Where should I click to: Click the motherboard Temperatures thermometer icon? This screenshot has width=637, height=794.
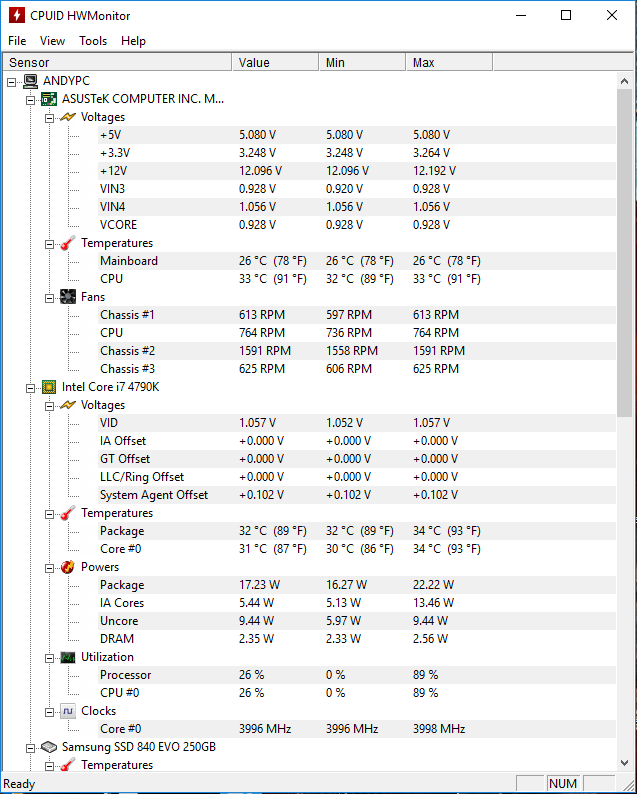tap(68, 243)
